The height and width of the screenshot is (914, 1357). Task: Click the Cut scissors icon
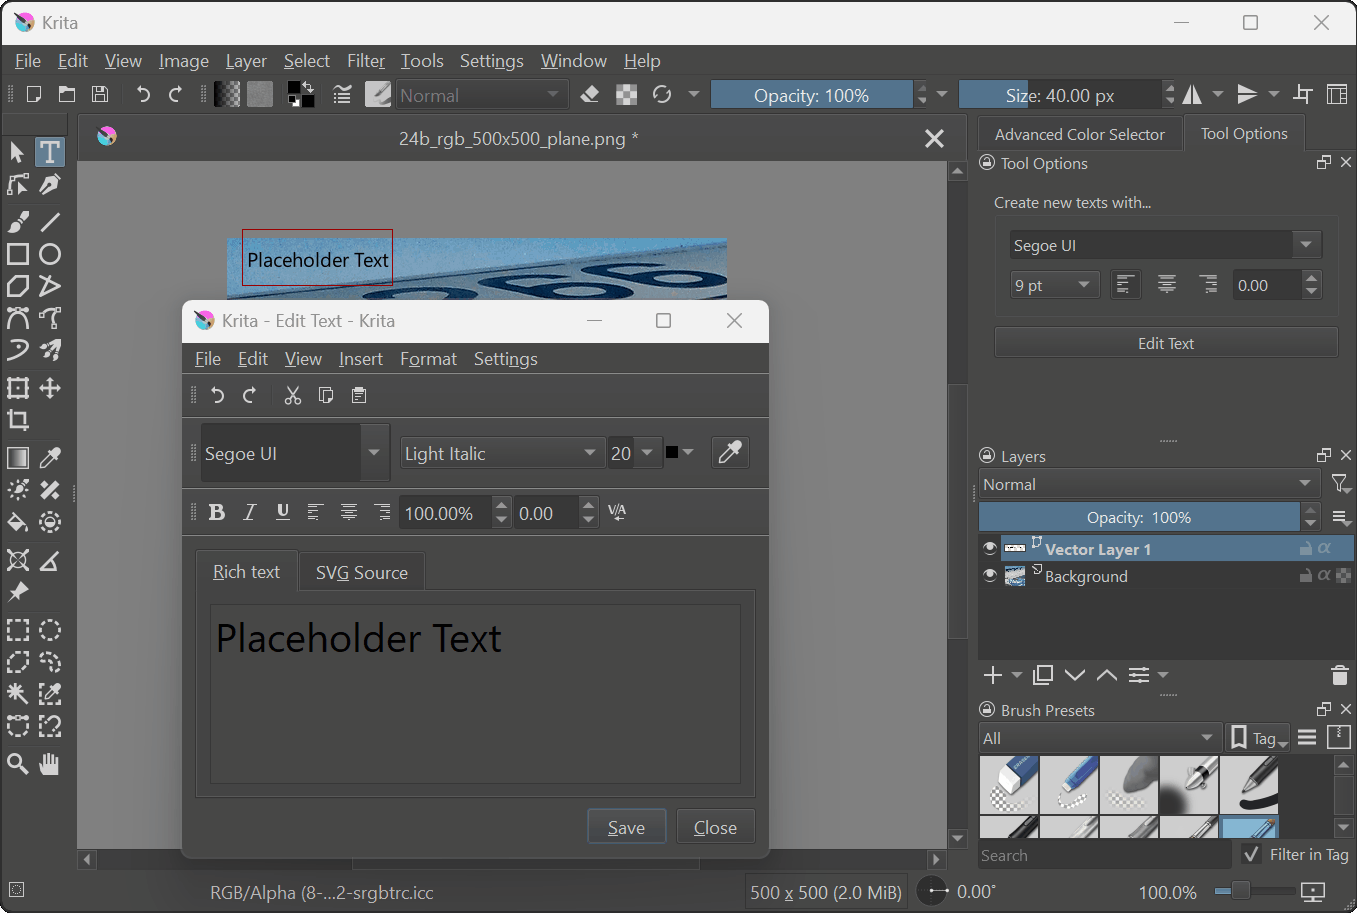tap(292, 396)
